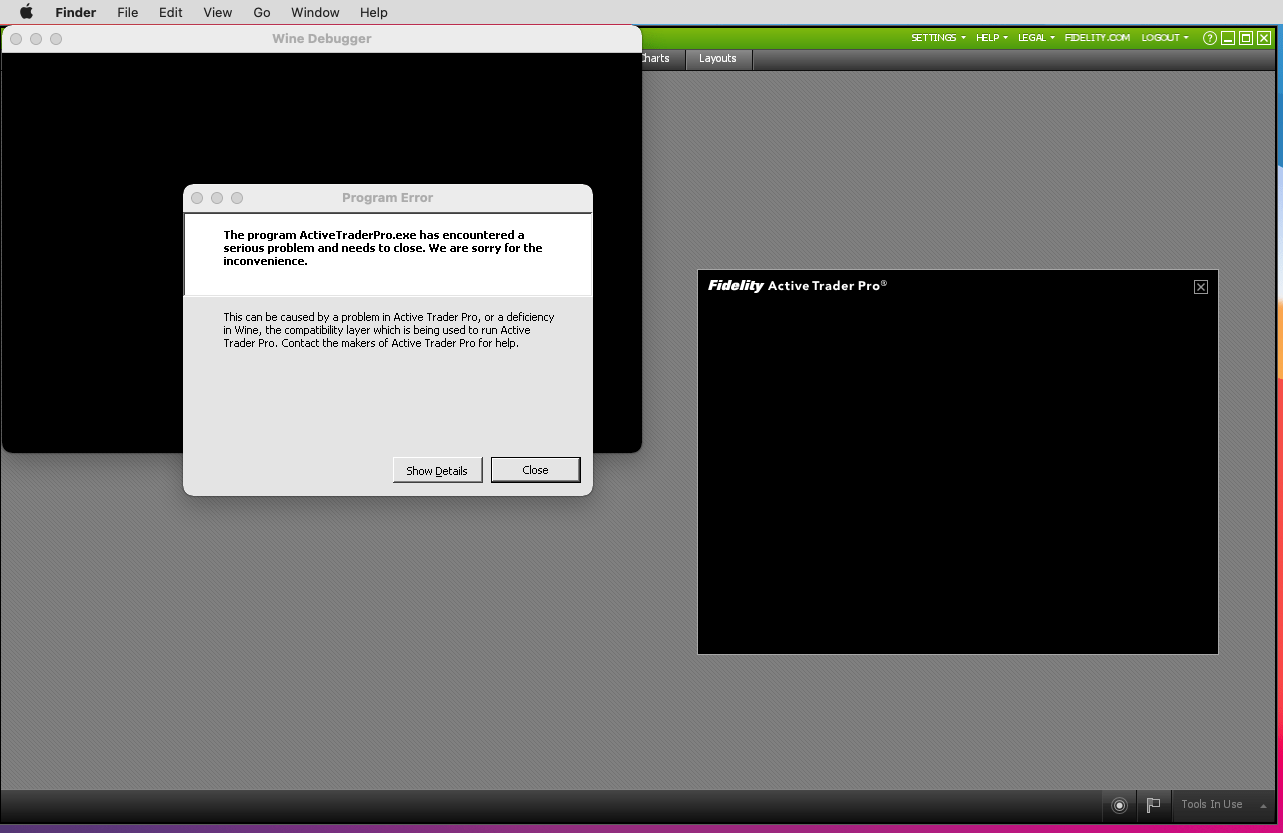Image resolution: width=1283 pixels, height=833 pixels.
Task: Expand the SETTINGS dropdown in Active Trader Pro
Action: 938,38
